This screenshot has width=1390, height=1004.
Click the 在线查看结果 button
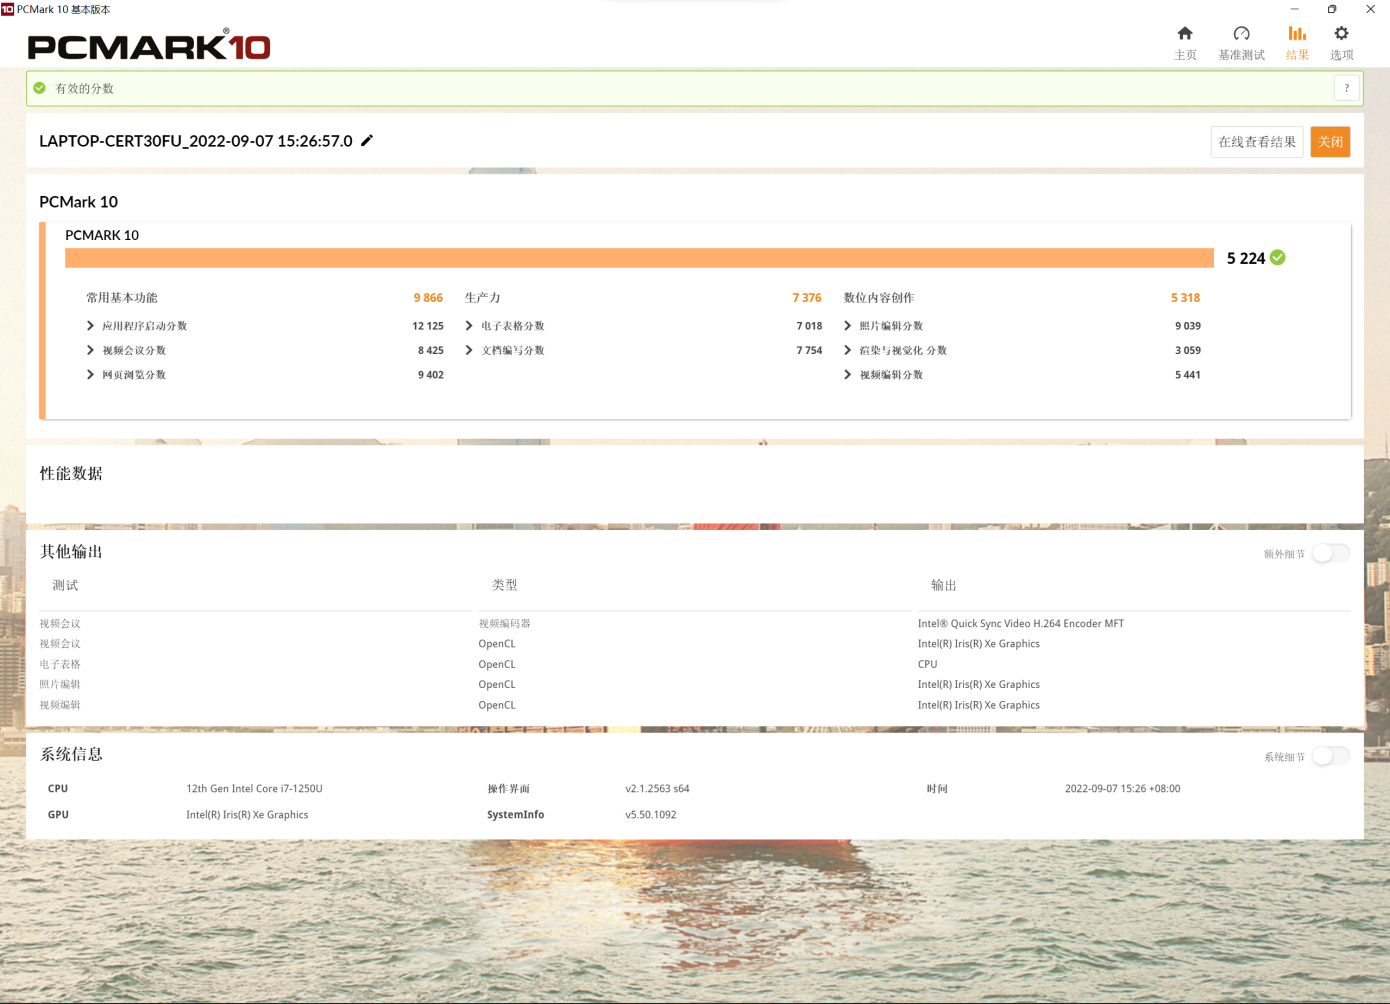point(1257,142)
